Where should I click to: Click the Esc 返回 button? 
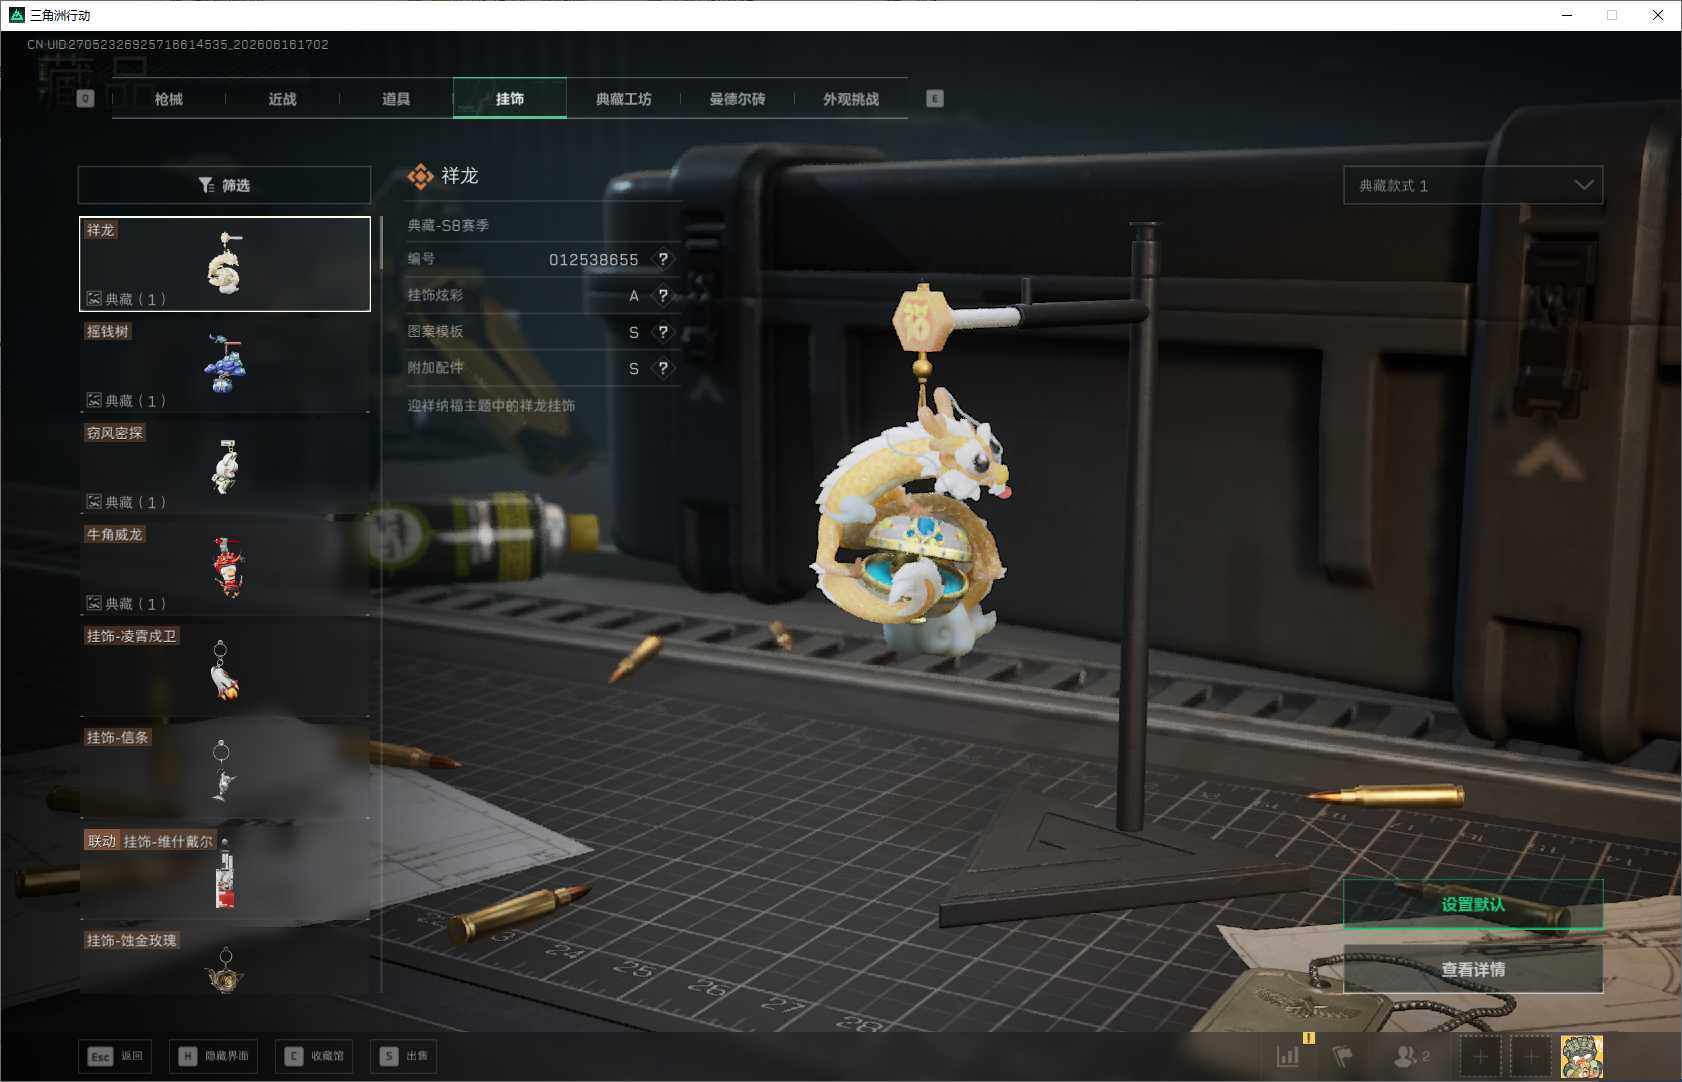click(115, 1056)
